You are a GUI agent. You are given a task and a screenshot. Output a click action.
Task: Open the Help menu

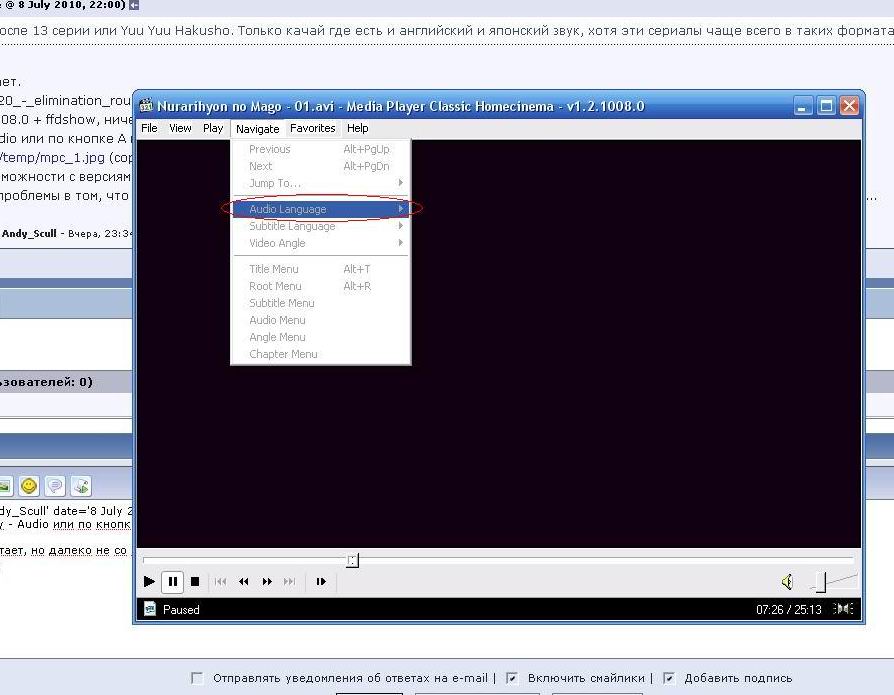click(357, 128)
